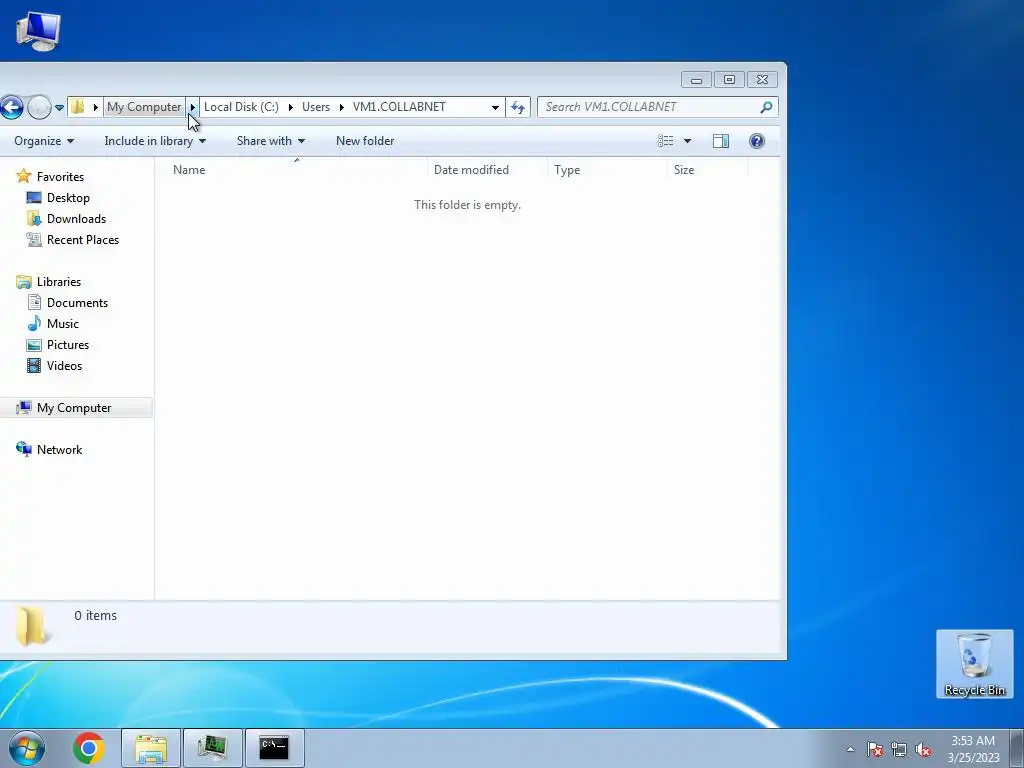This screenshot has height=768, width=1024.
Task: Click the folder icon in address bar
Action: tap(78, 106)
